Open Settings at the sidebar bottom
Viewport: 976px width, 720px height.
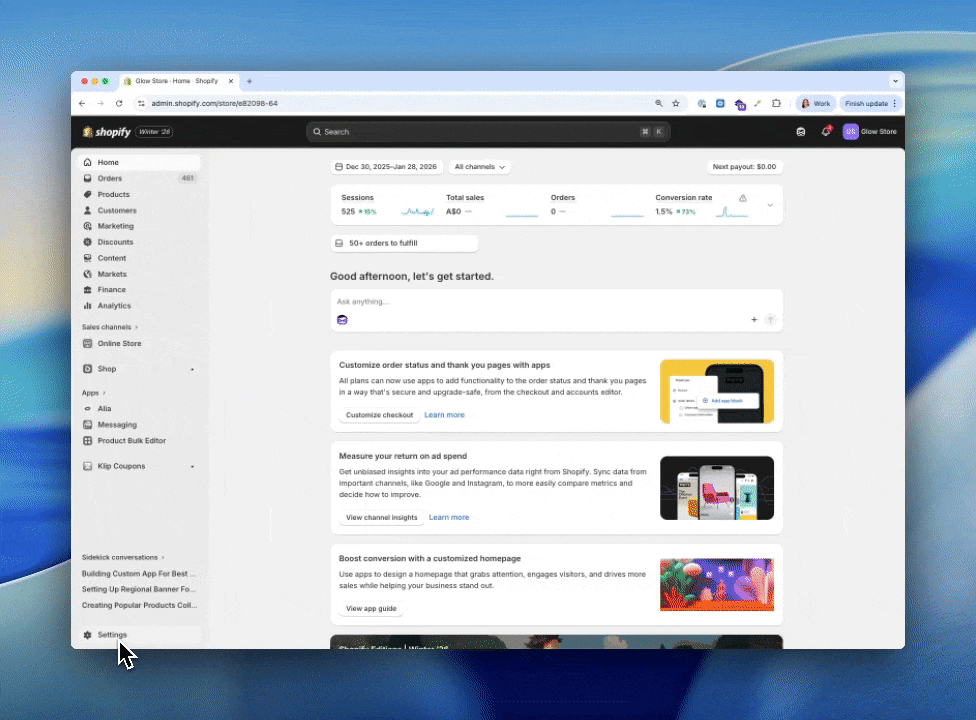click(x=111, y=634)
